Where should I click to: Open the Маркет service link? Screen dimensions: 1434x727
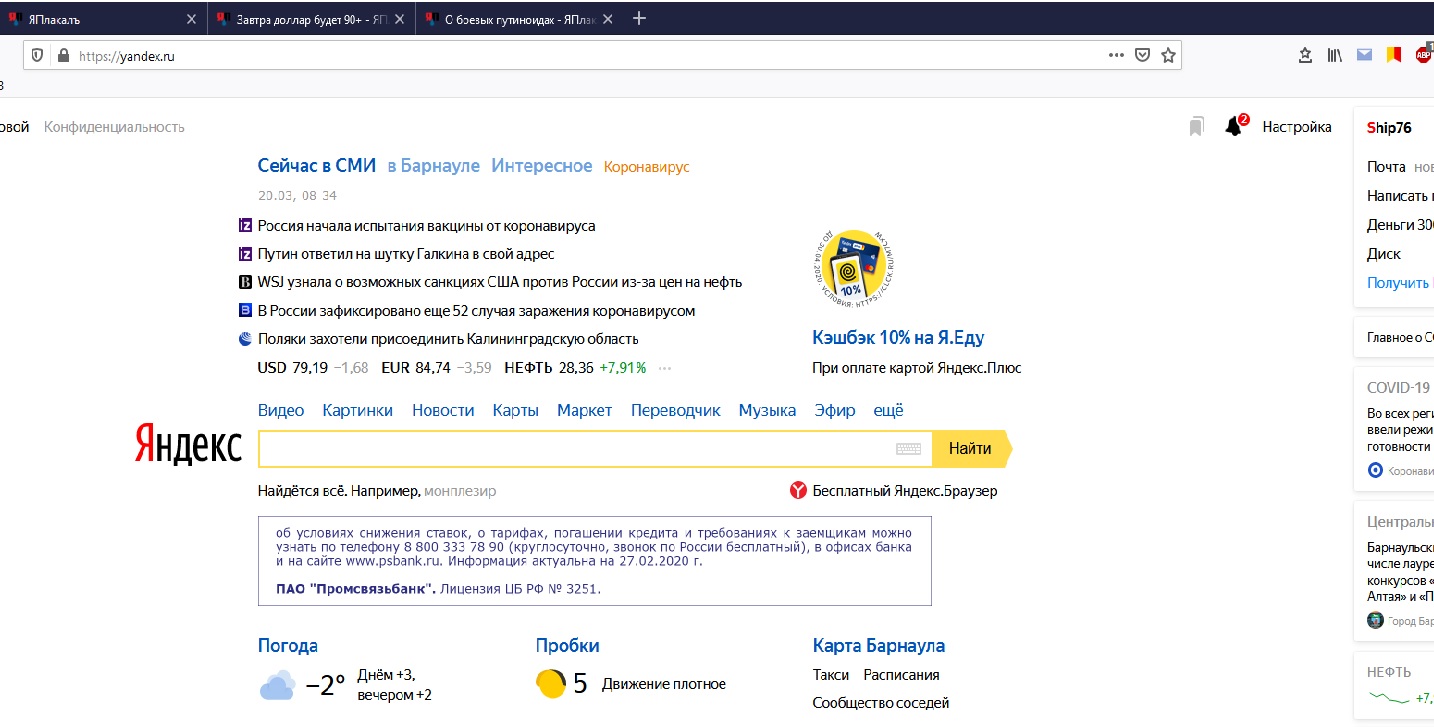point(585,410)
